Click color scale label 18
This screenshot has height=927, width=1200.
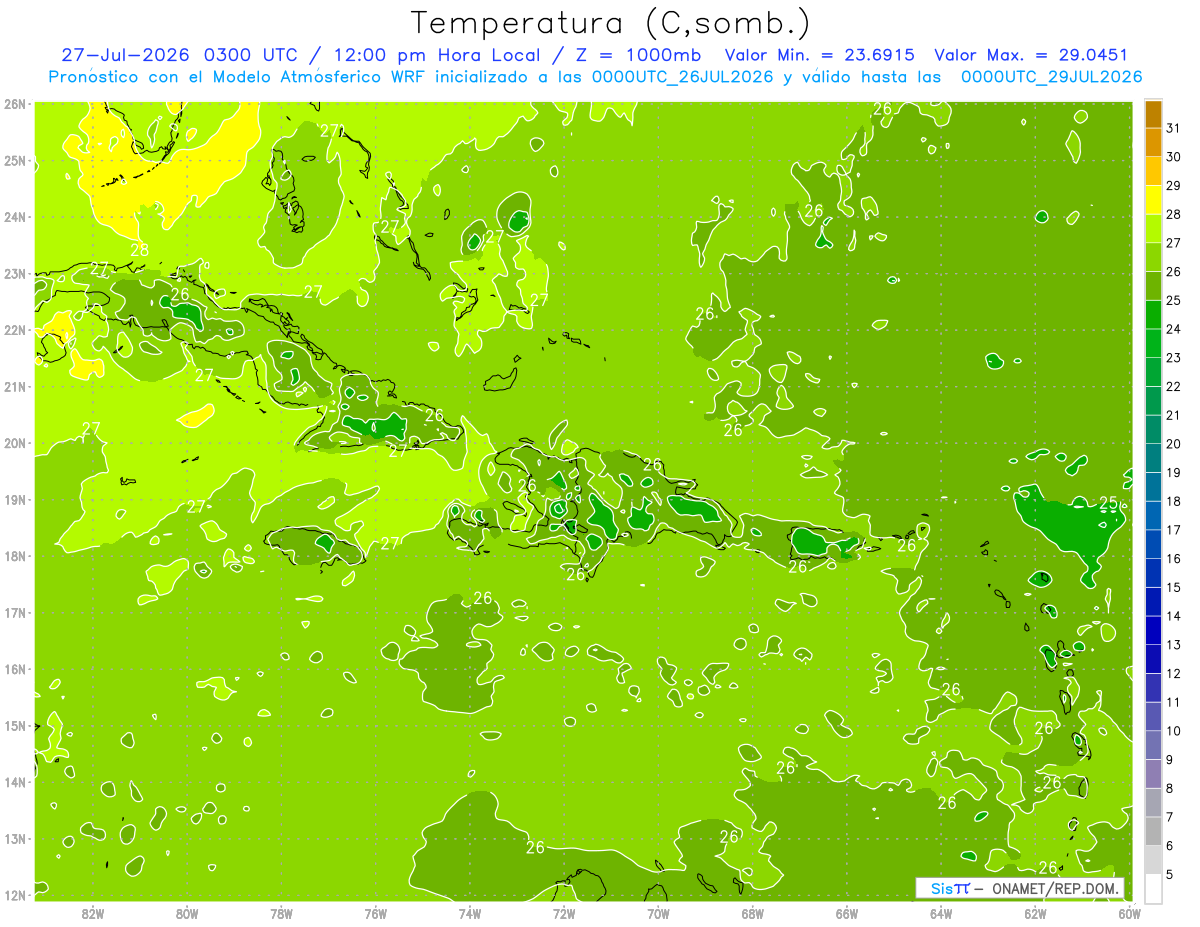[1174, 501]
